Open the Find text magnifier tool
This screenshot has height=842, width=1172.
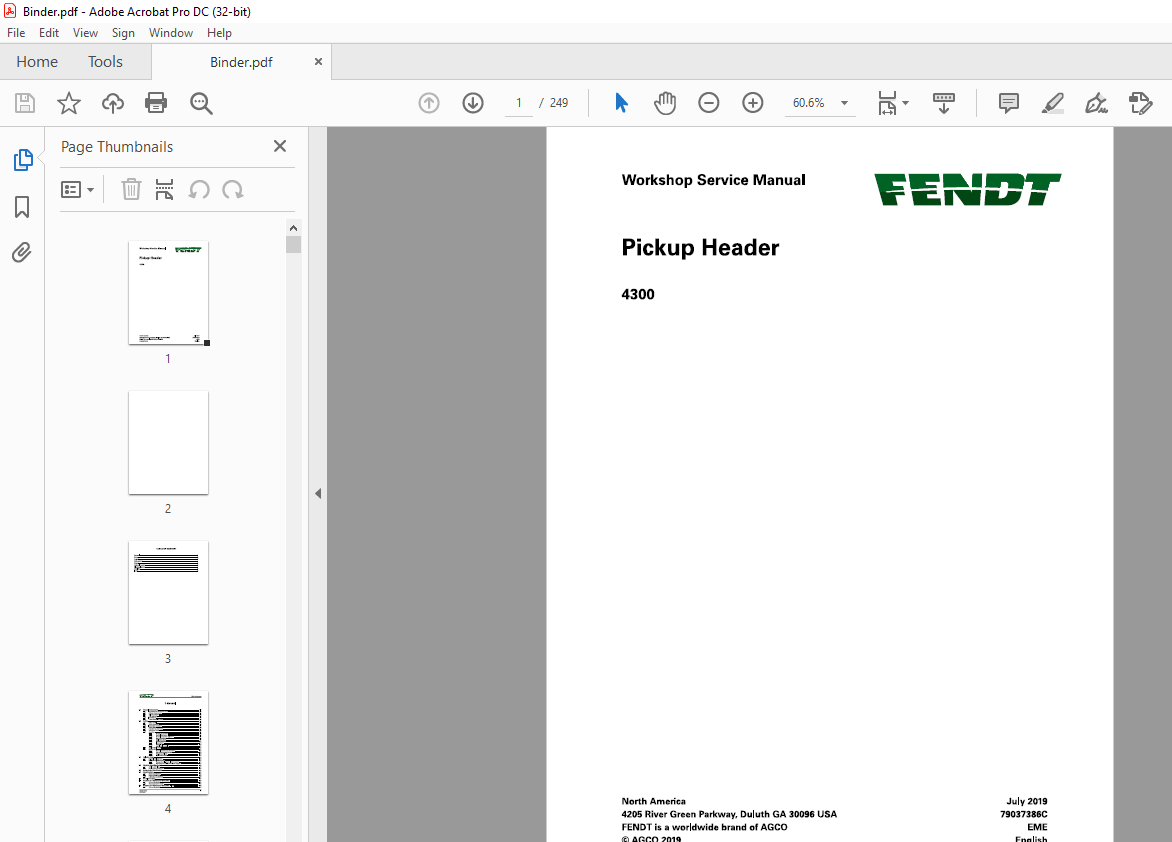[x=201, y=103]
